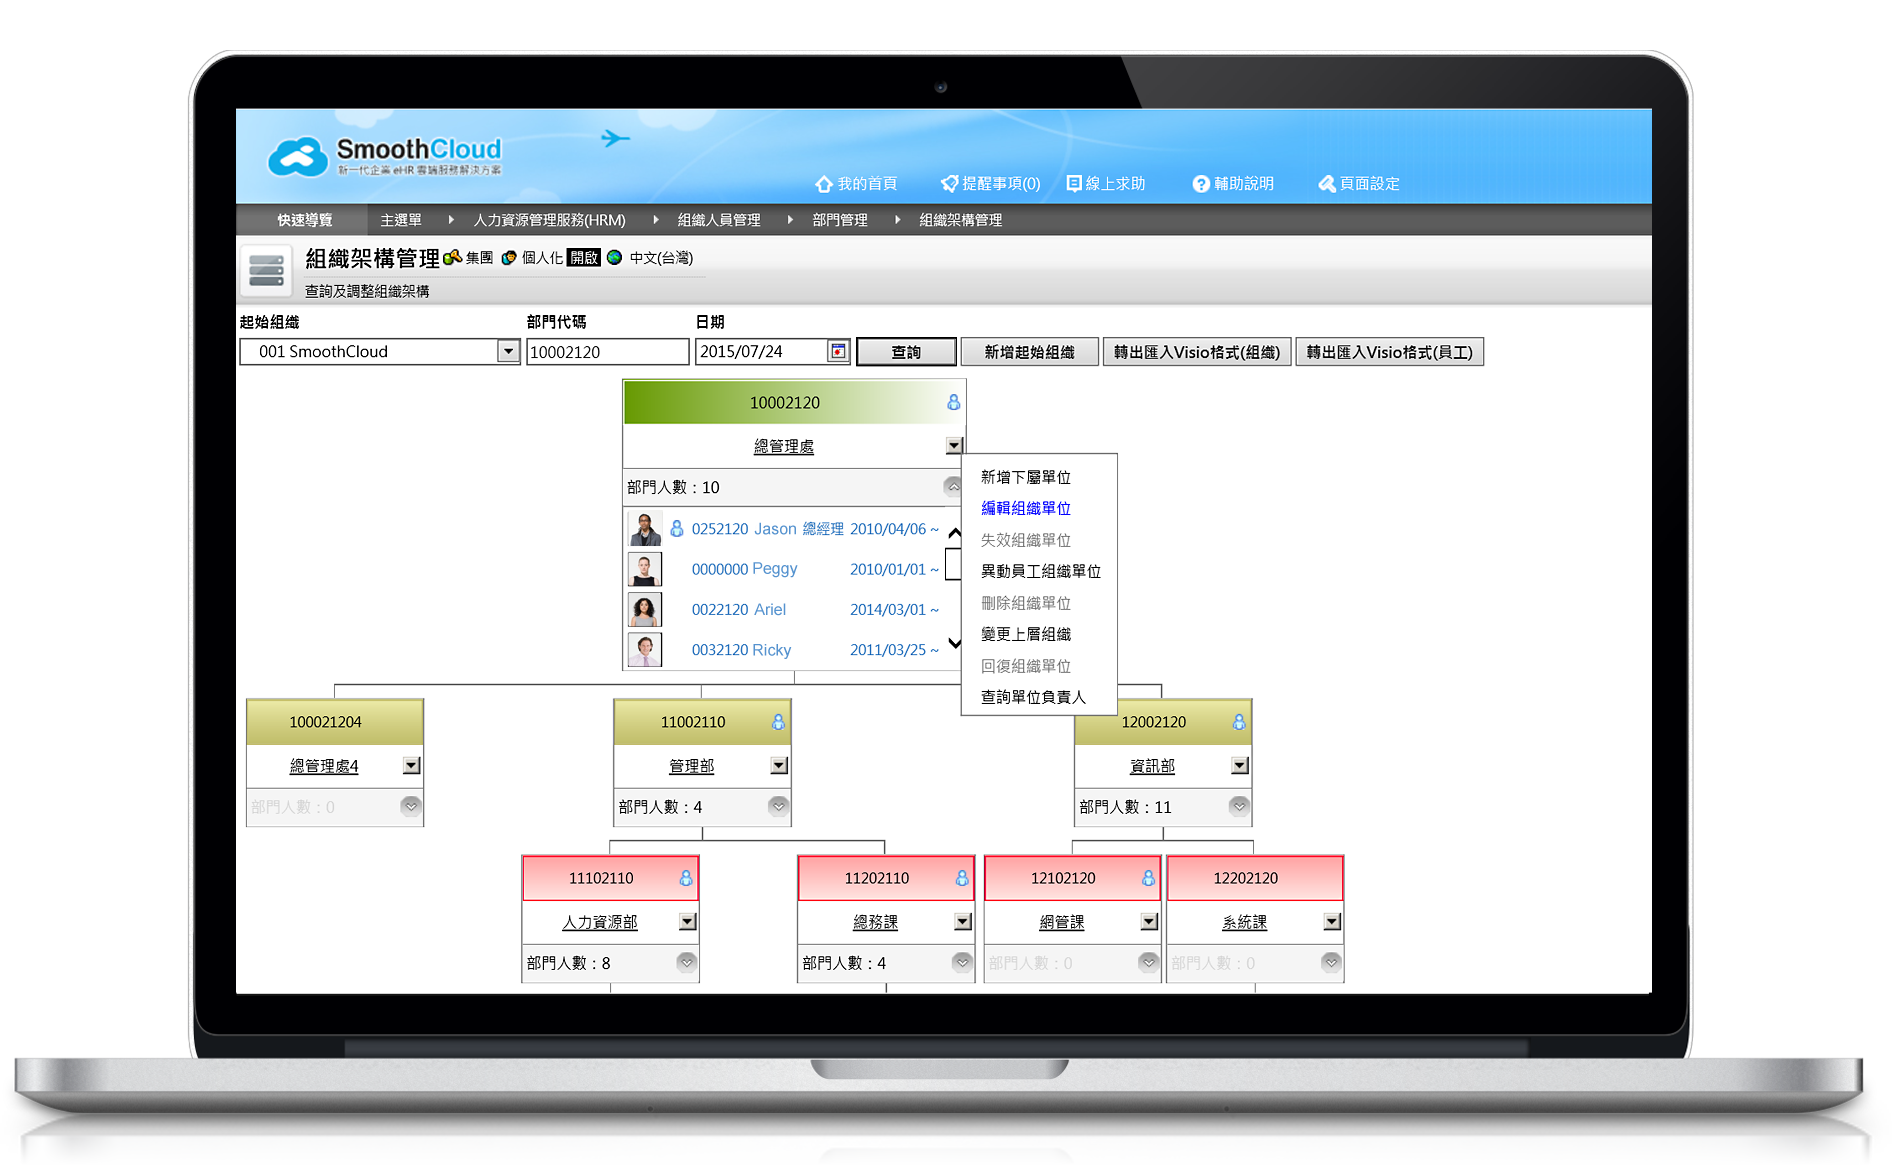Open 主選單 in breadcrumb bar
1892x1166 pixels.
pos(401,220)
